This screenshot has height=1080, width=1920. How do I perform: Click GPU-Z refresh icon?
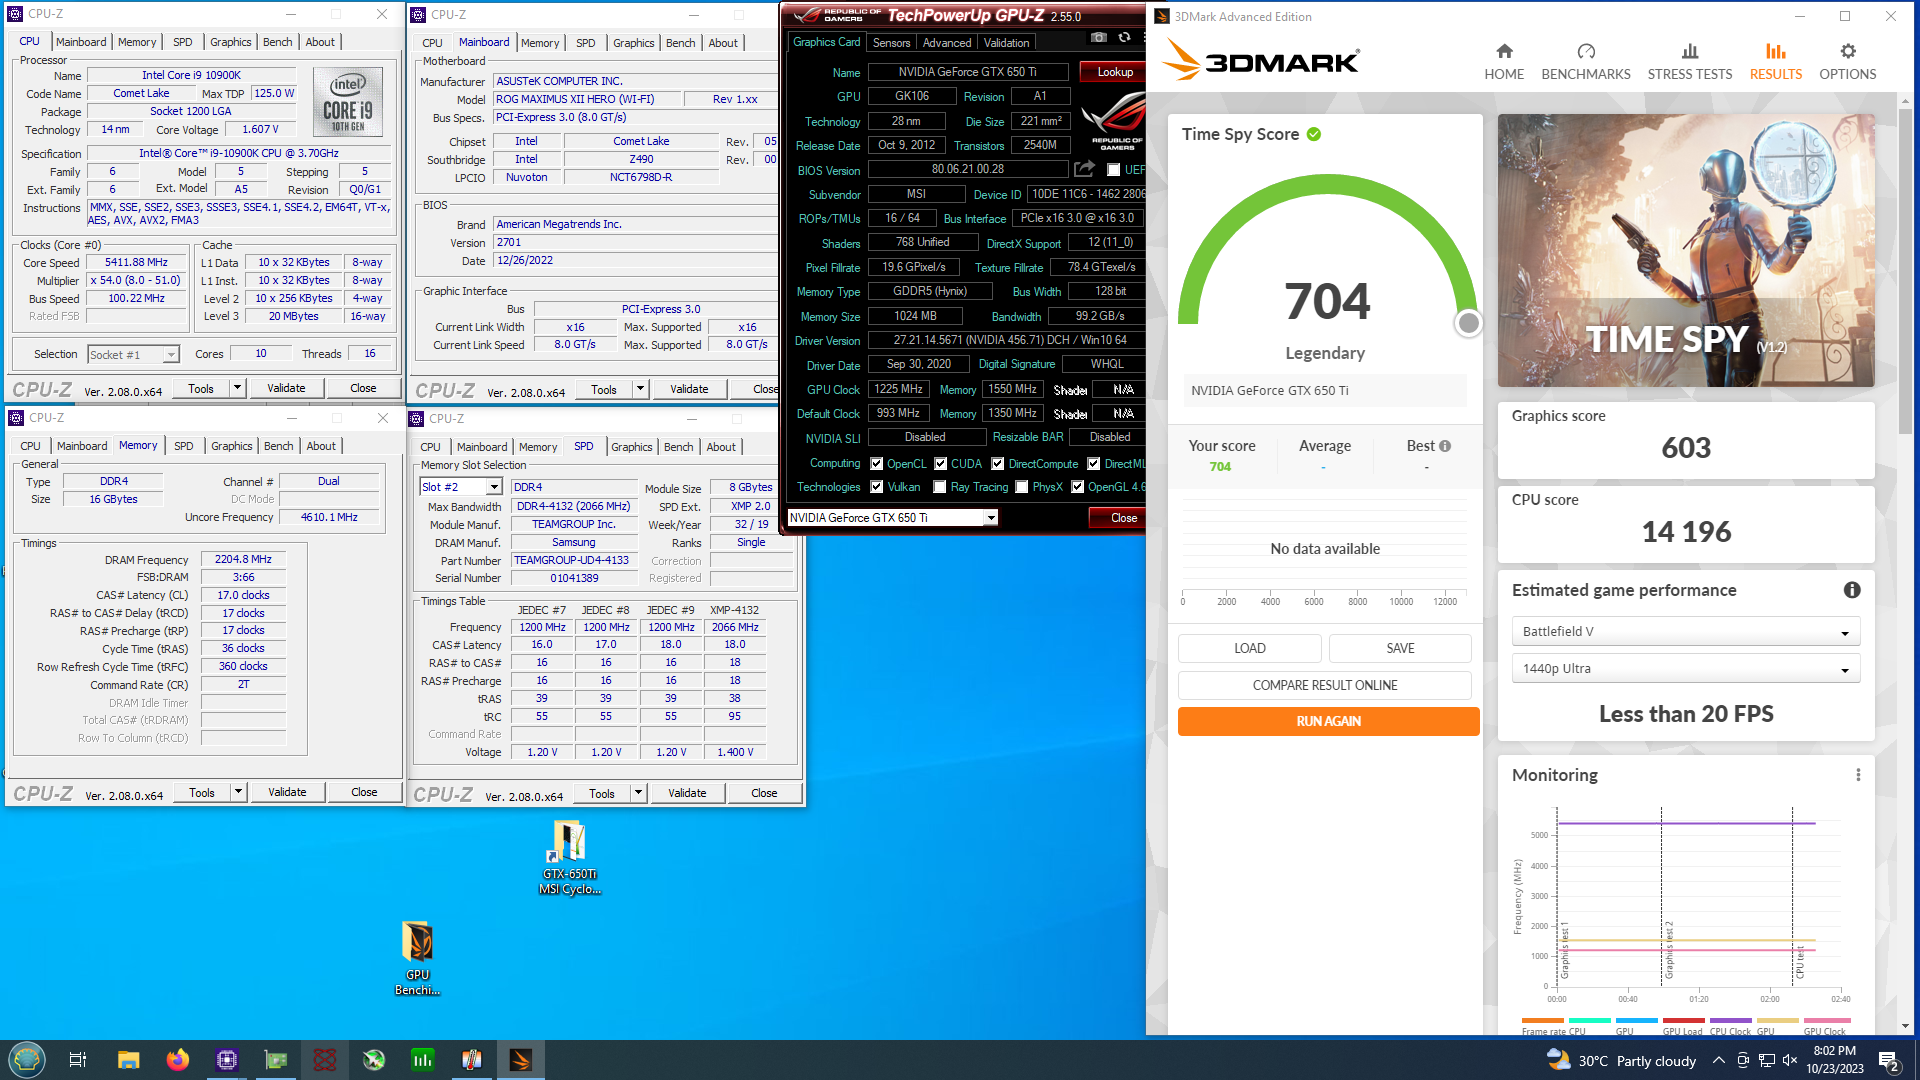pyautogui.click(x=1124, y=38)
